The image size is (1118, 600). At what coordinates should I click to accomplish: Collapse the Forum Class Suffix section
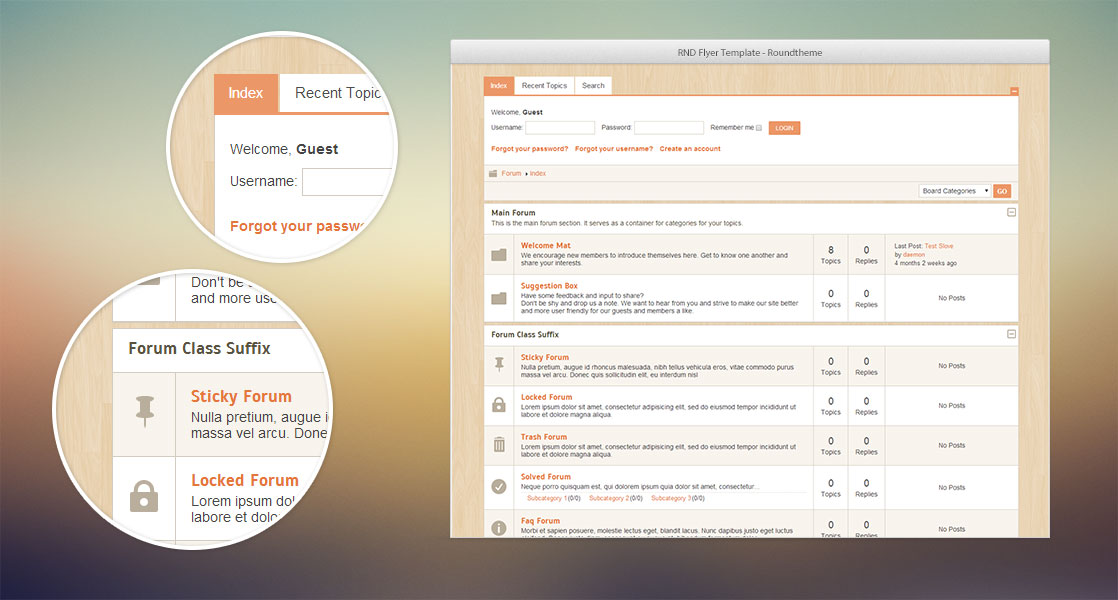1011,334
